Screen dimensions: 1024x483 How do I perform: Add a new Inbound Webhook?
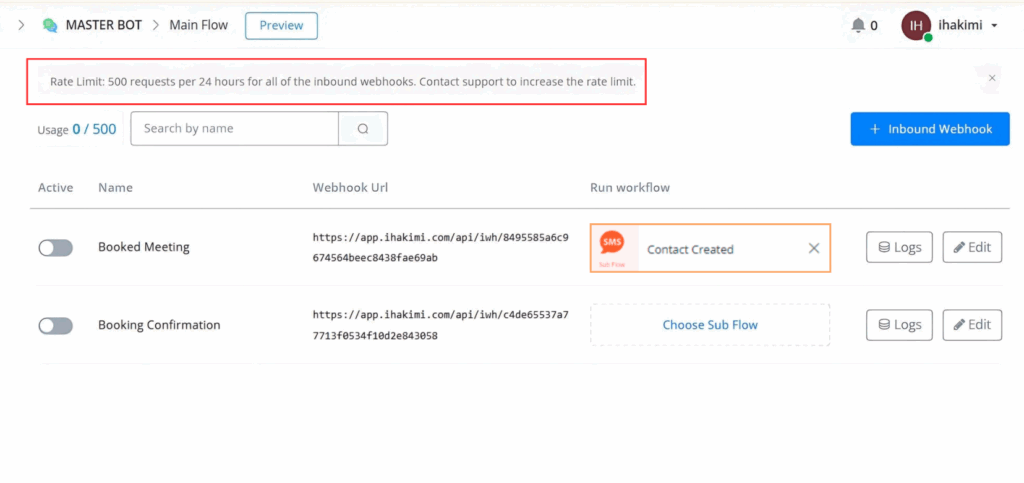pyautogui.click(x=930, y=129)
